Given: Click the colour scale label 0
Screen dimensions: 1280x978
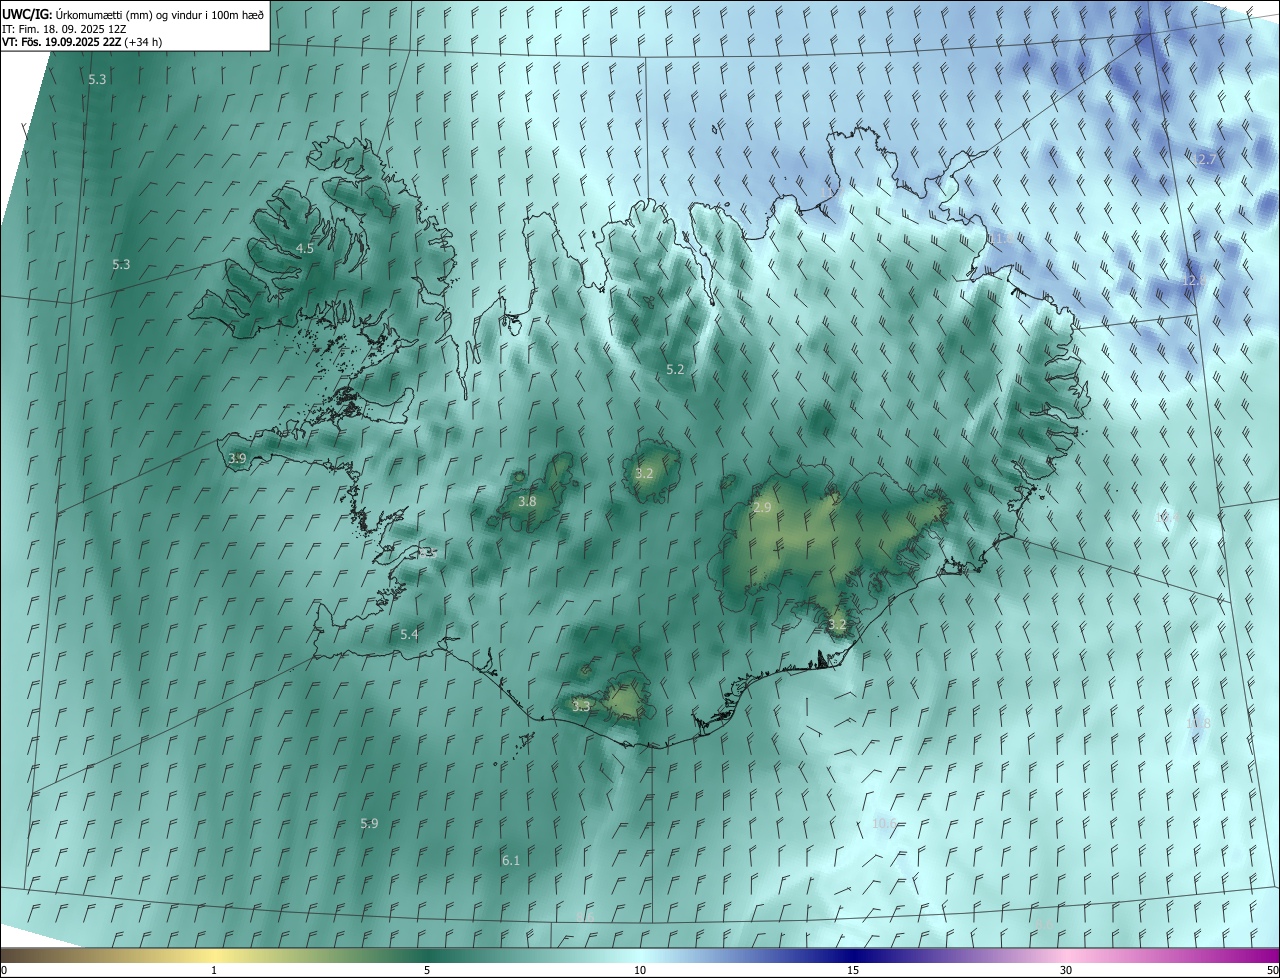Looking at the screenshot, I should (4, 970).
